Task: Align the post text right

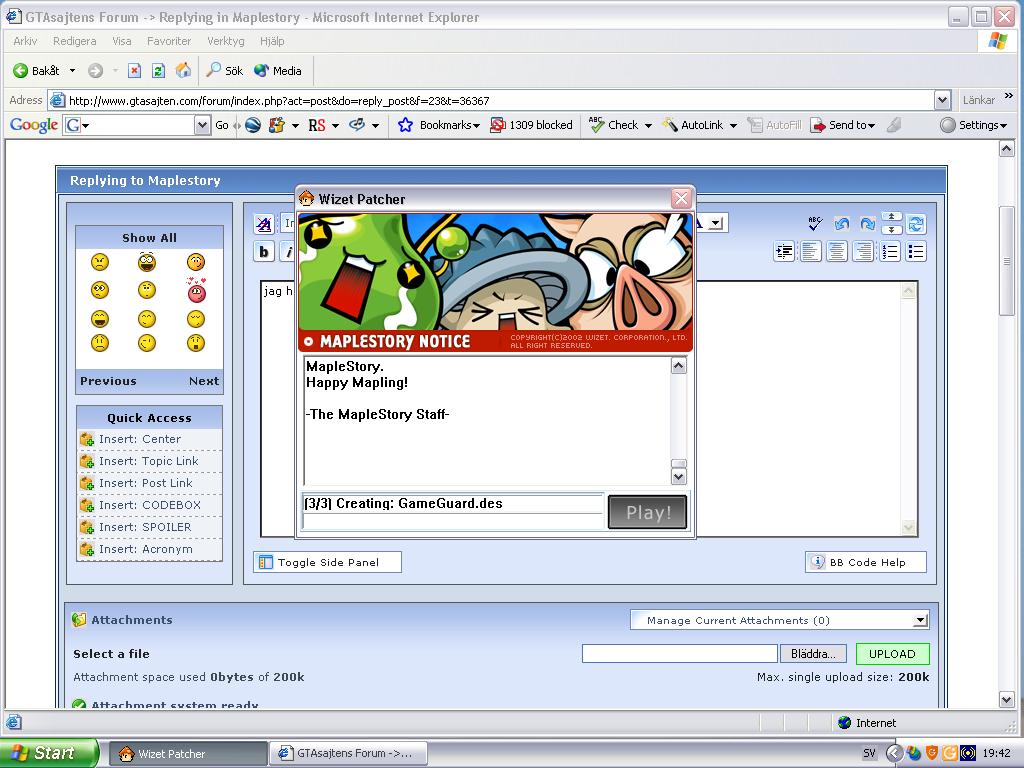Action: (x=863, y=251)
